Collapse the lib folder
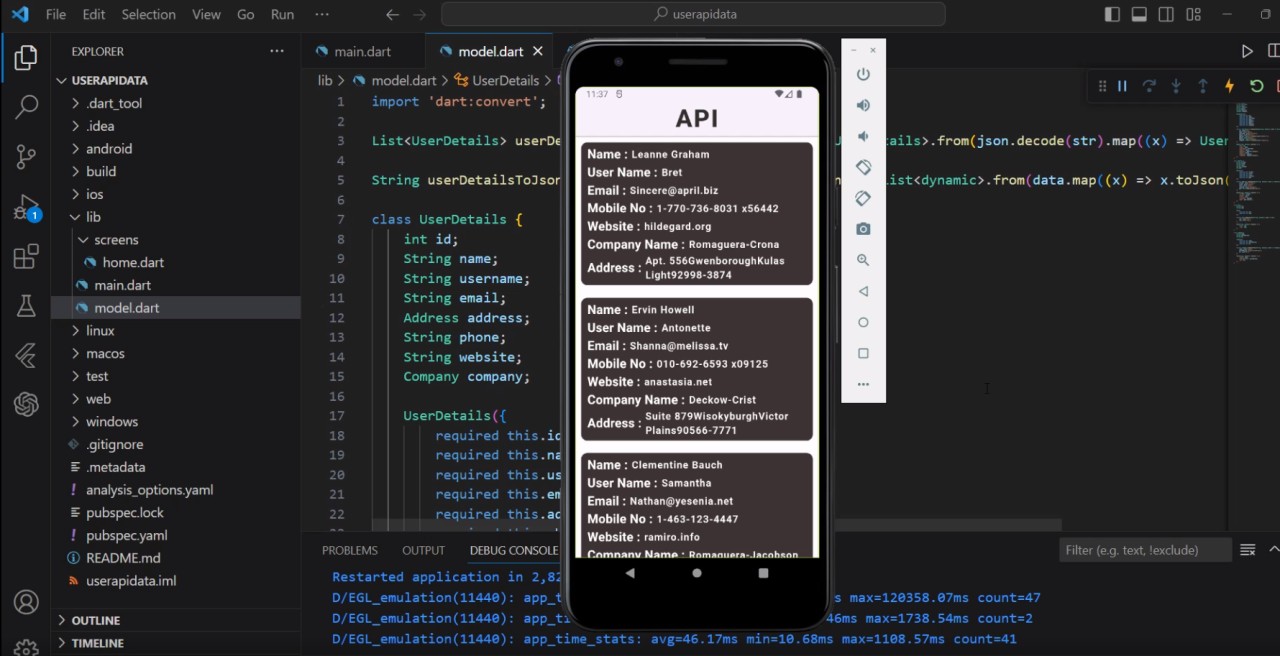 tap(92, 217)
